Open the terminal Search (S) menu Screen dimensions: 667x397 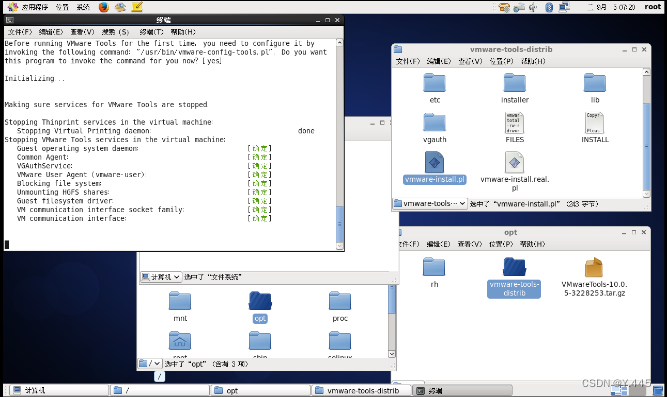coord(115,32)
